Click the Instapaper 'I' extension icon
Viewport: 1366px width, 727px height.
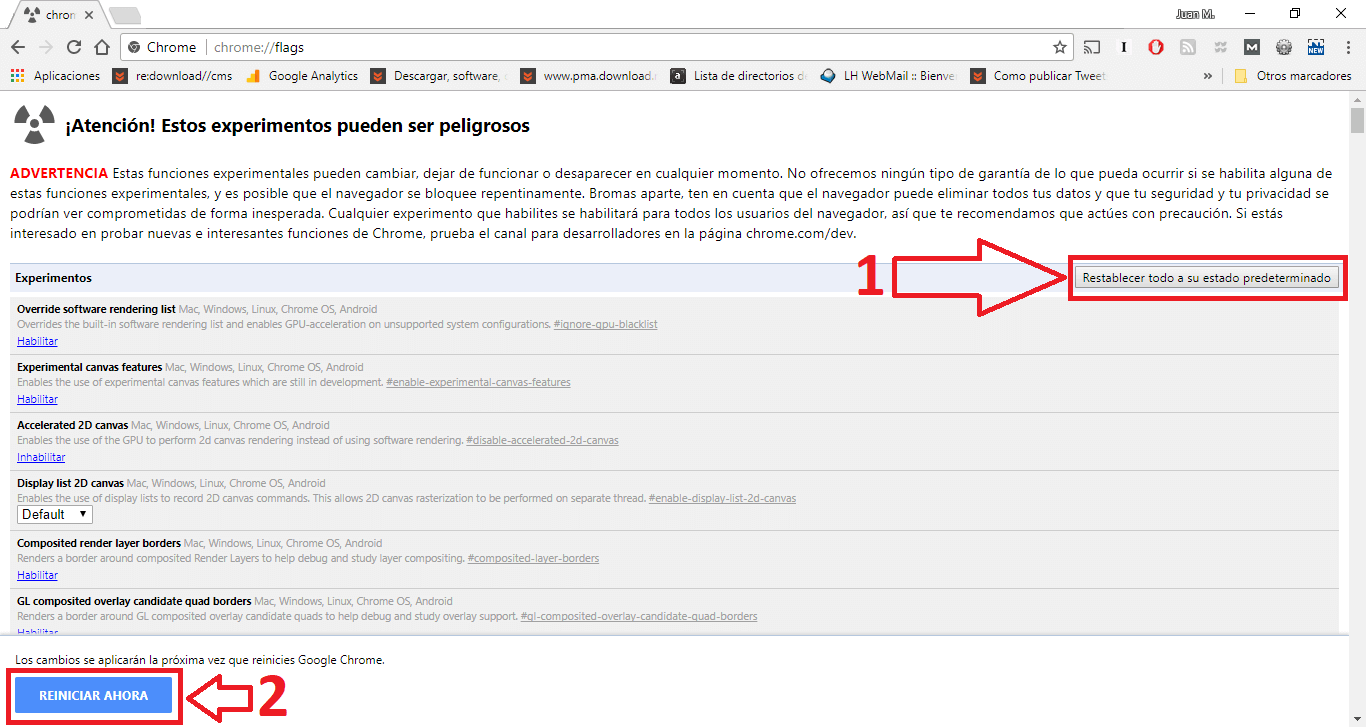1124,47
